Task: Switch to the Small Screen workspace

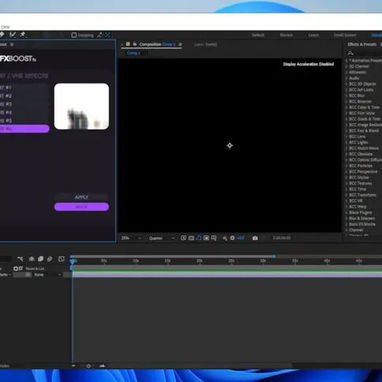Action: (x=345, y=35)
